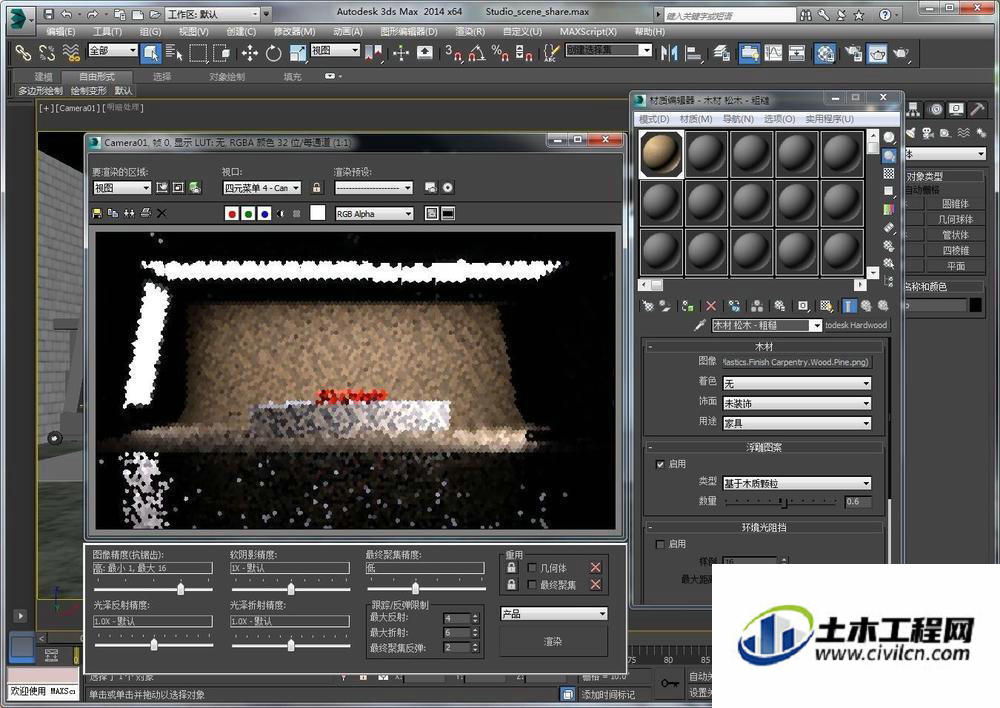Image resolution: width=1000 pixels, height=708 pixels.
Task: Open the Curve Editor from toolbar
Action: (773, 52)
